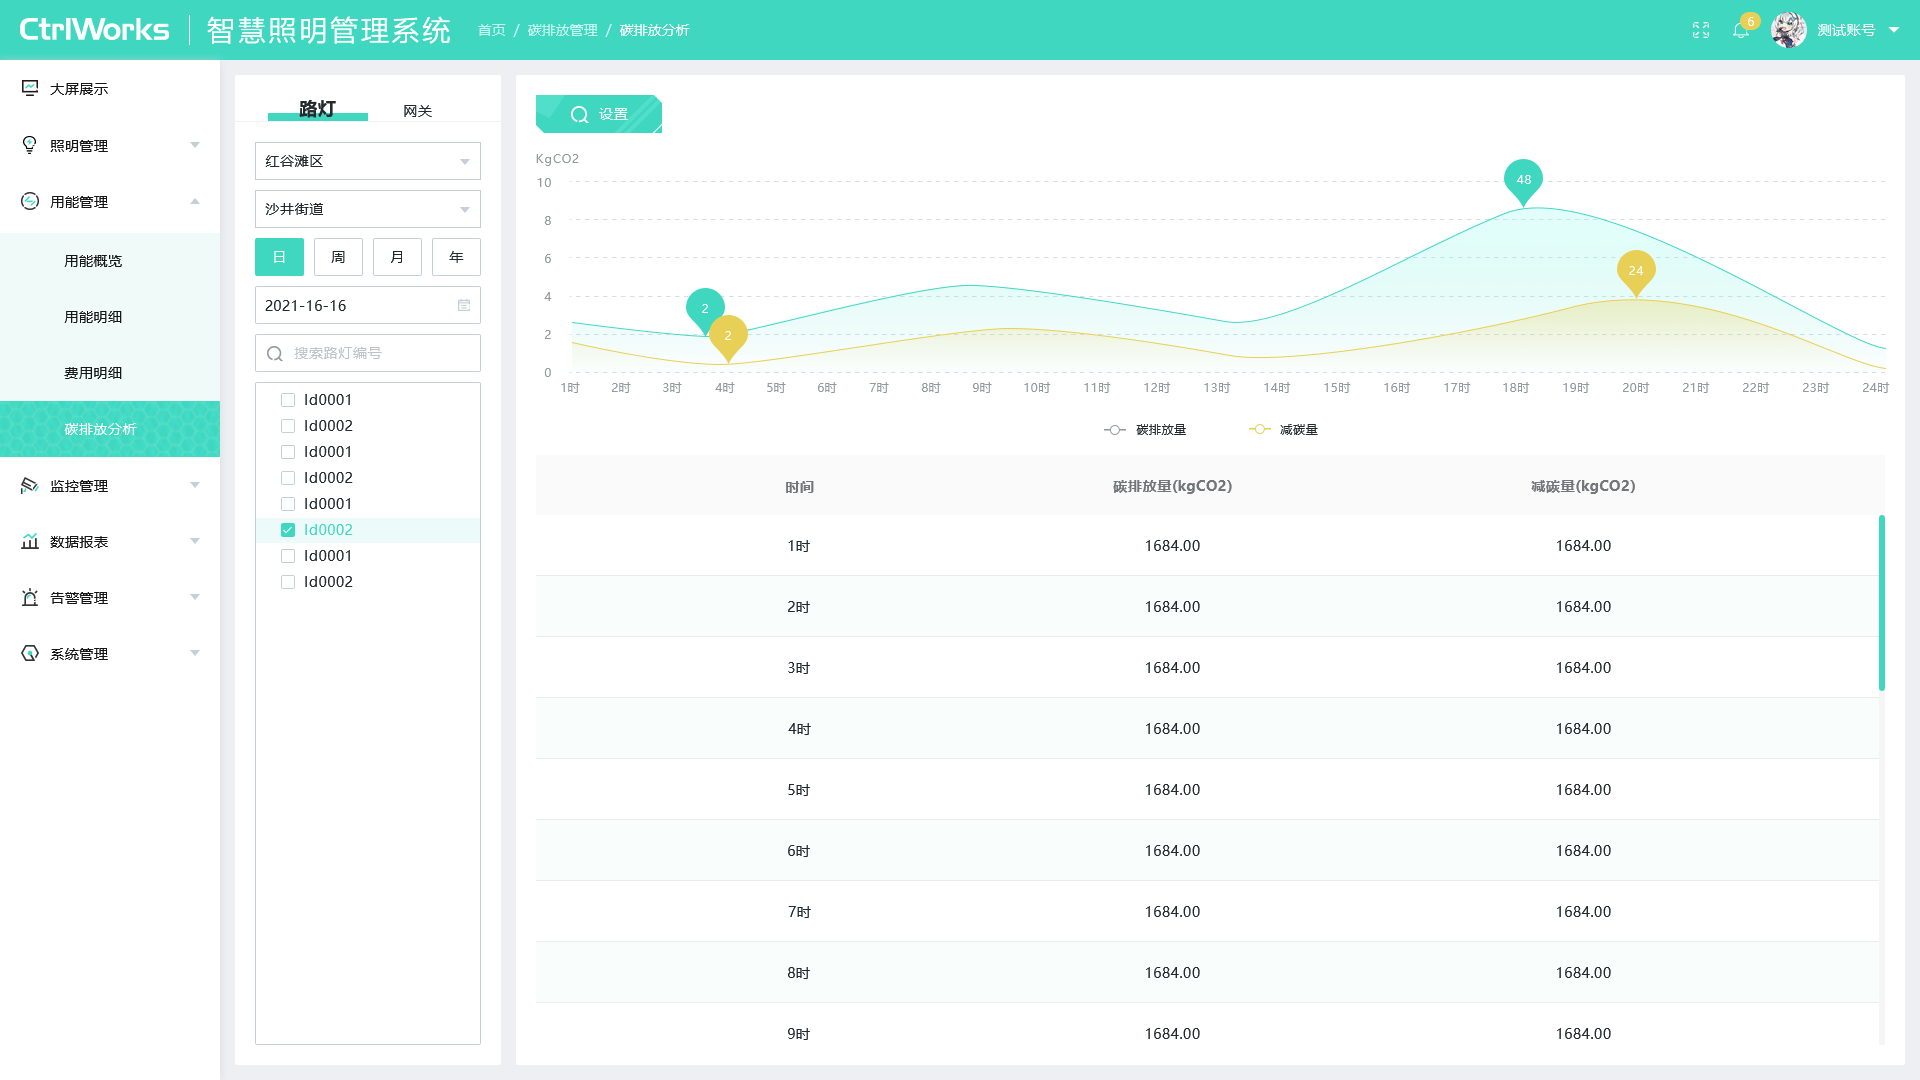
Task: Open the notification bell icon
Action: (x=1741, y=30)
